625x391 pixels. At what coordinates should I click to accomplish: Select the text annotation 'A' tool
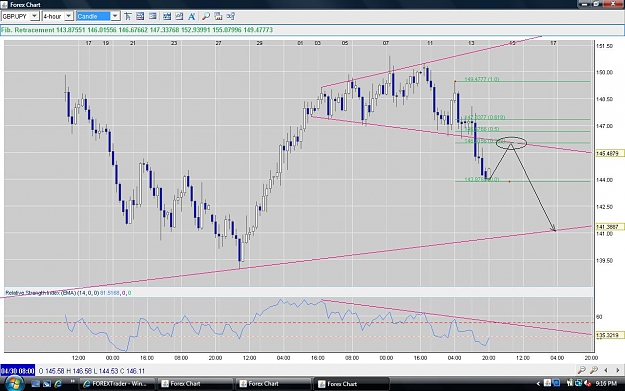click(192, 16)
